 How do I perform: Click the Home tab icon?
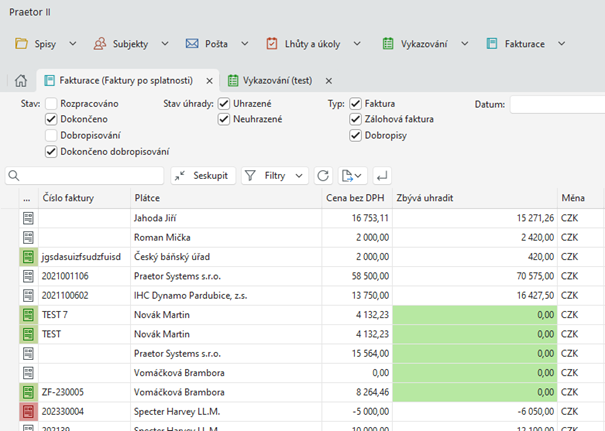[20, 80]
